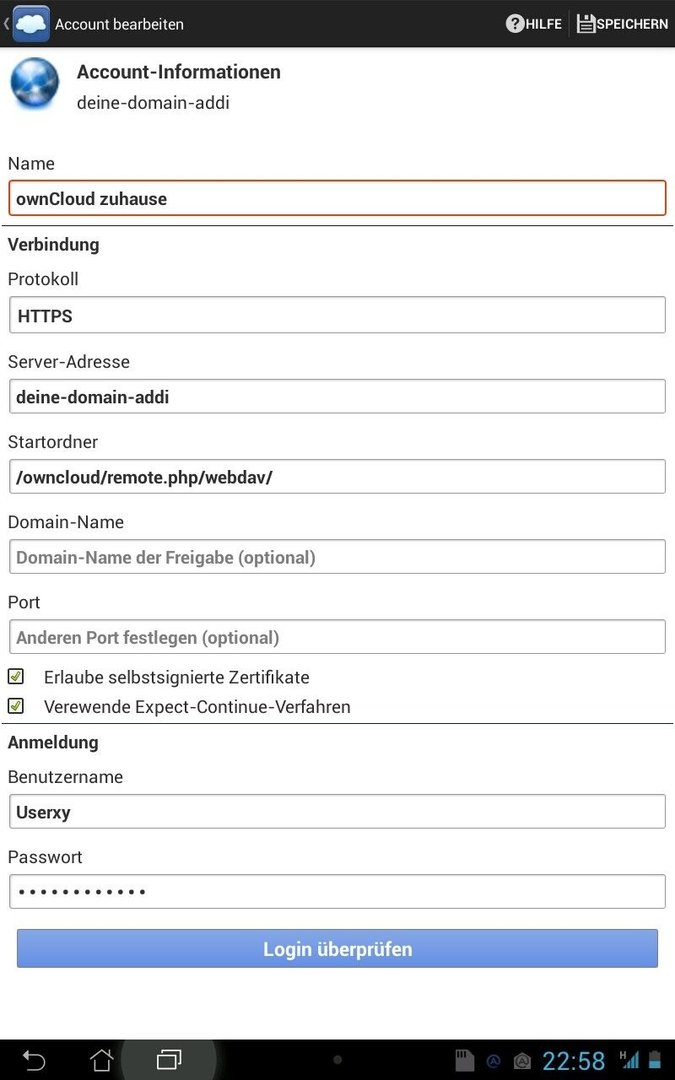Screen dimensions: 675x1080
Task: Tap SD card status bar icon
Action: tap(465, 1060)
